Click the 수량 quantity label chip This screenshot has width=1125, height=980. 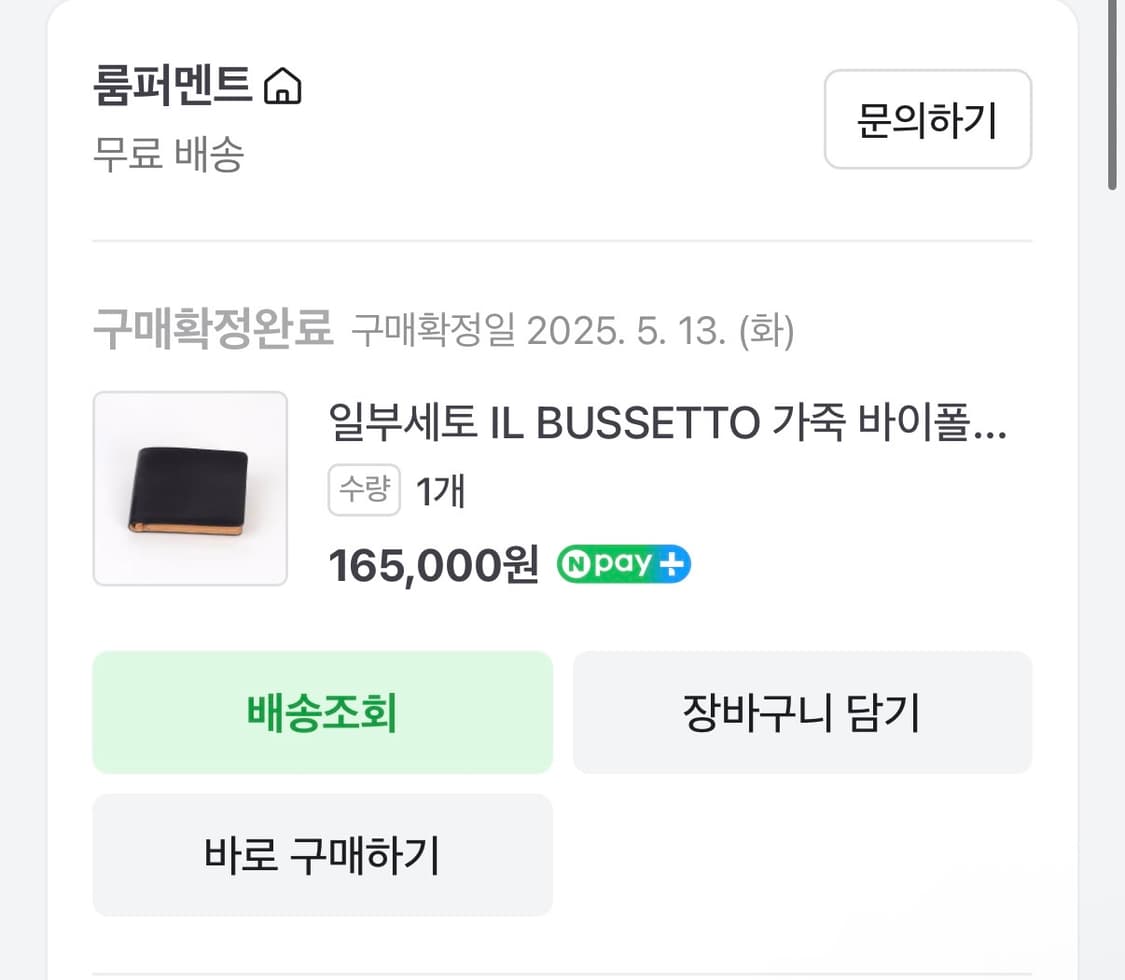click(363, 490)
